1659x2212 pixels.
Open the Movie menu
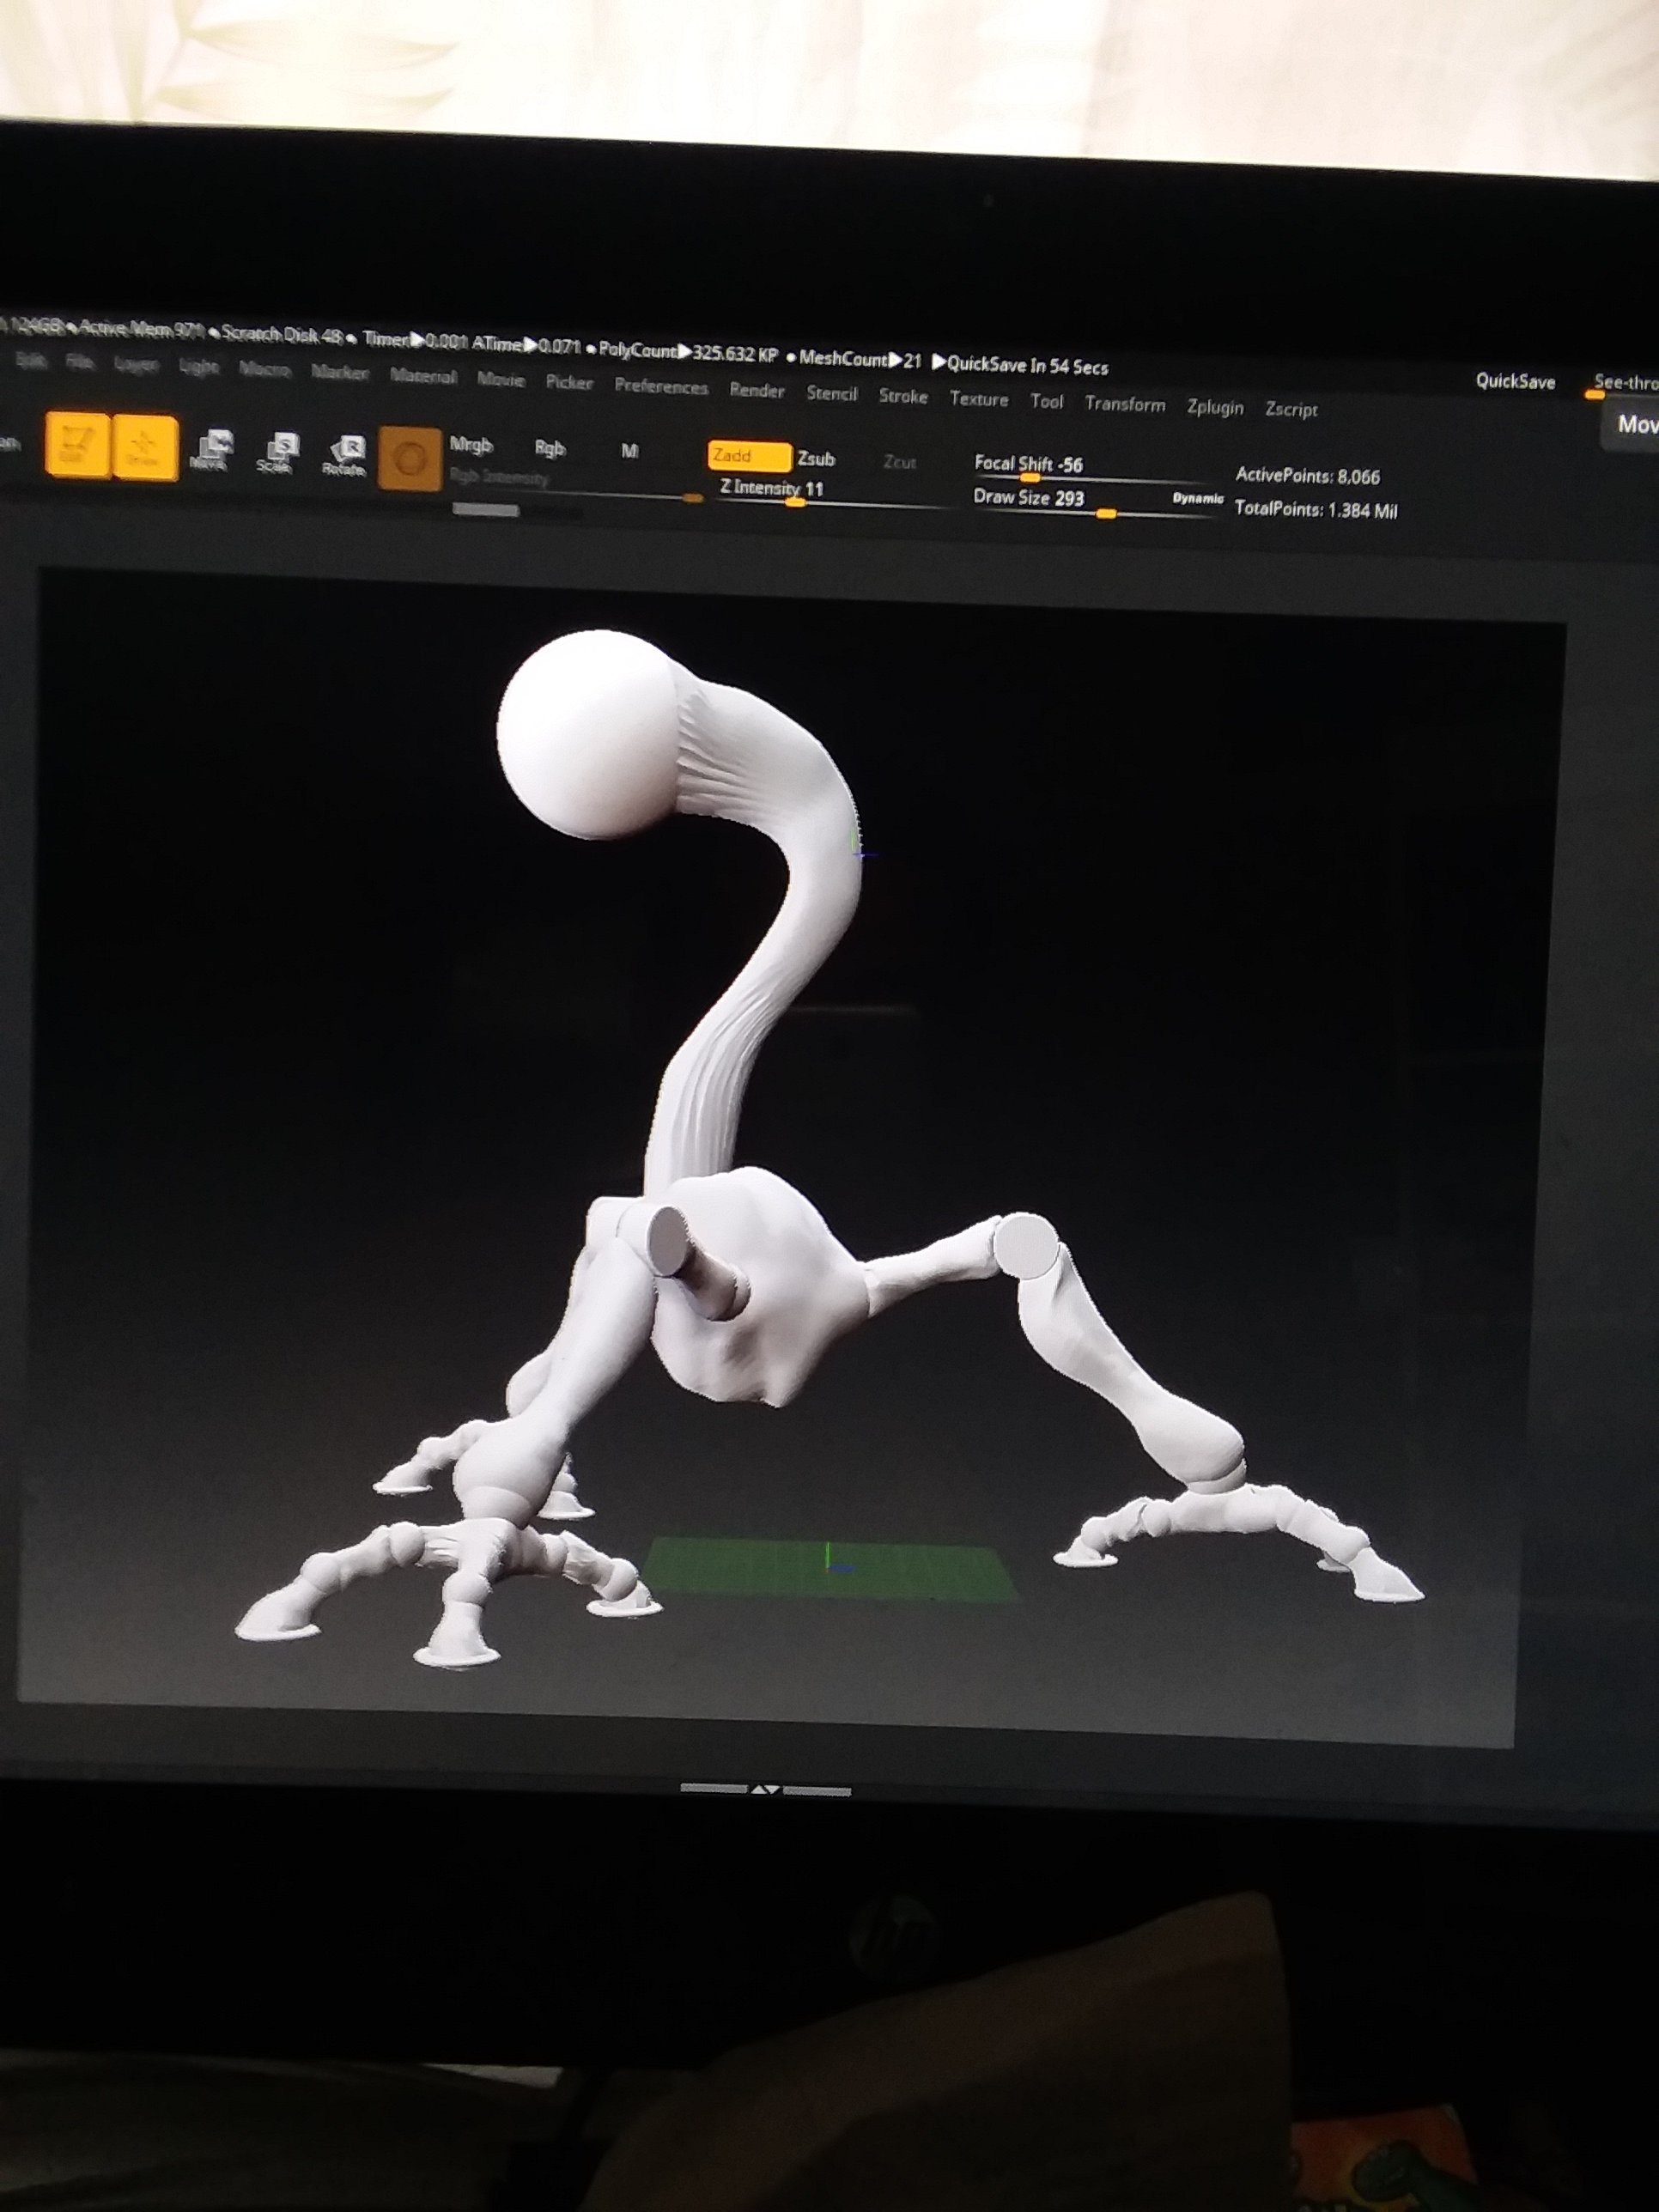[x=501, y=379]
